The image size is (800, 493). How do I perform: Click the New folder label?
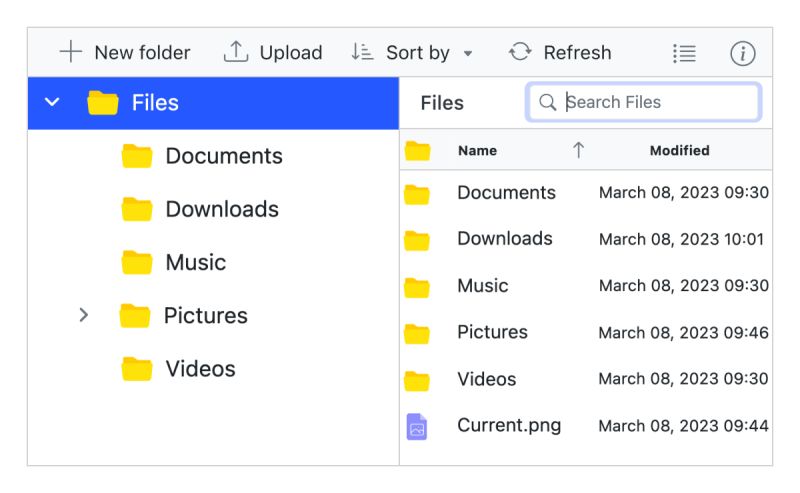(x=142, y=53)
